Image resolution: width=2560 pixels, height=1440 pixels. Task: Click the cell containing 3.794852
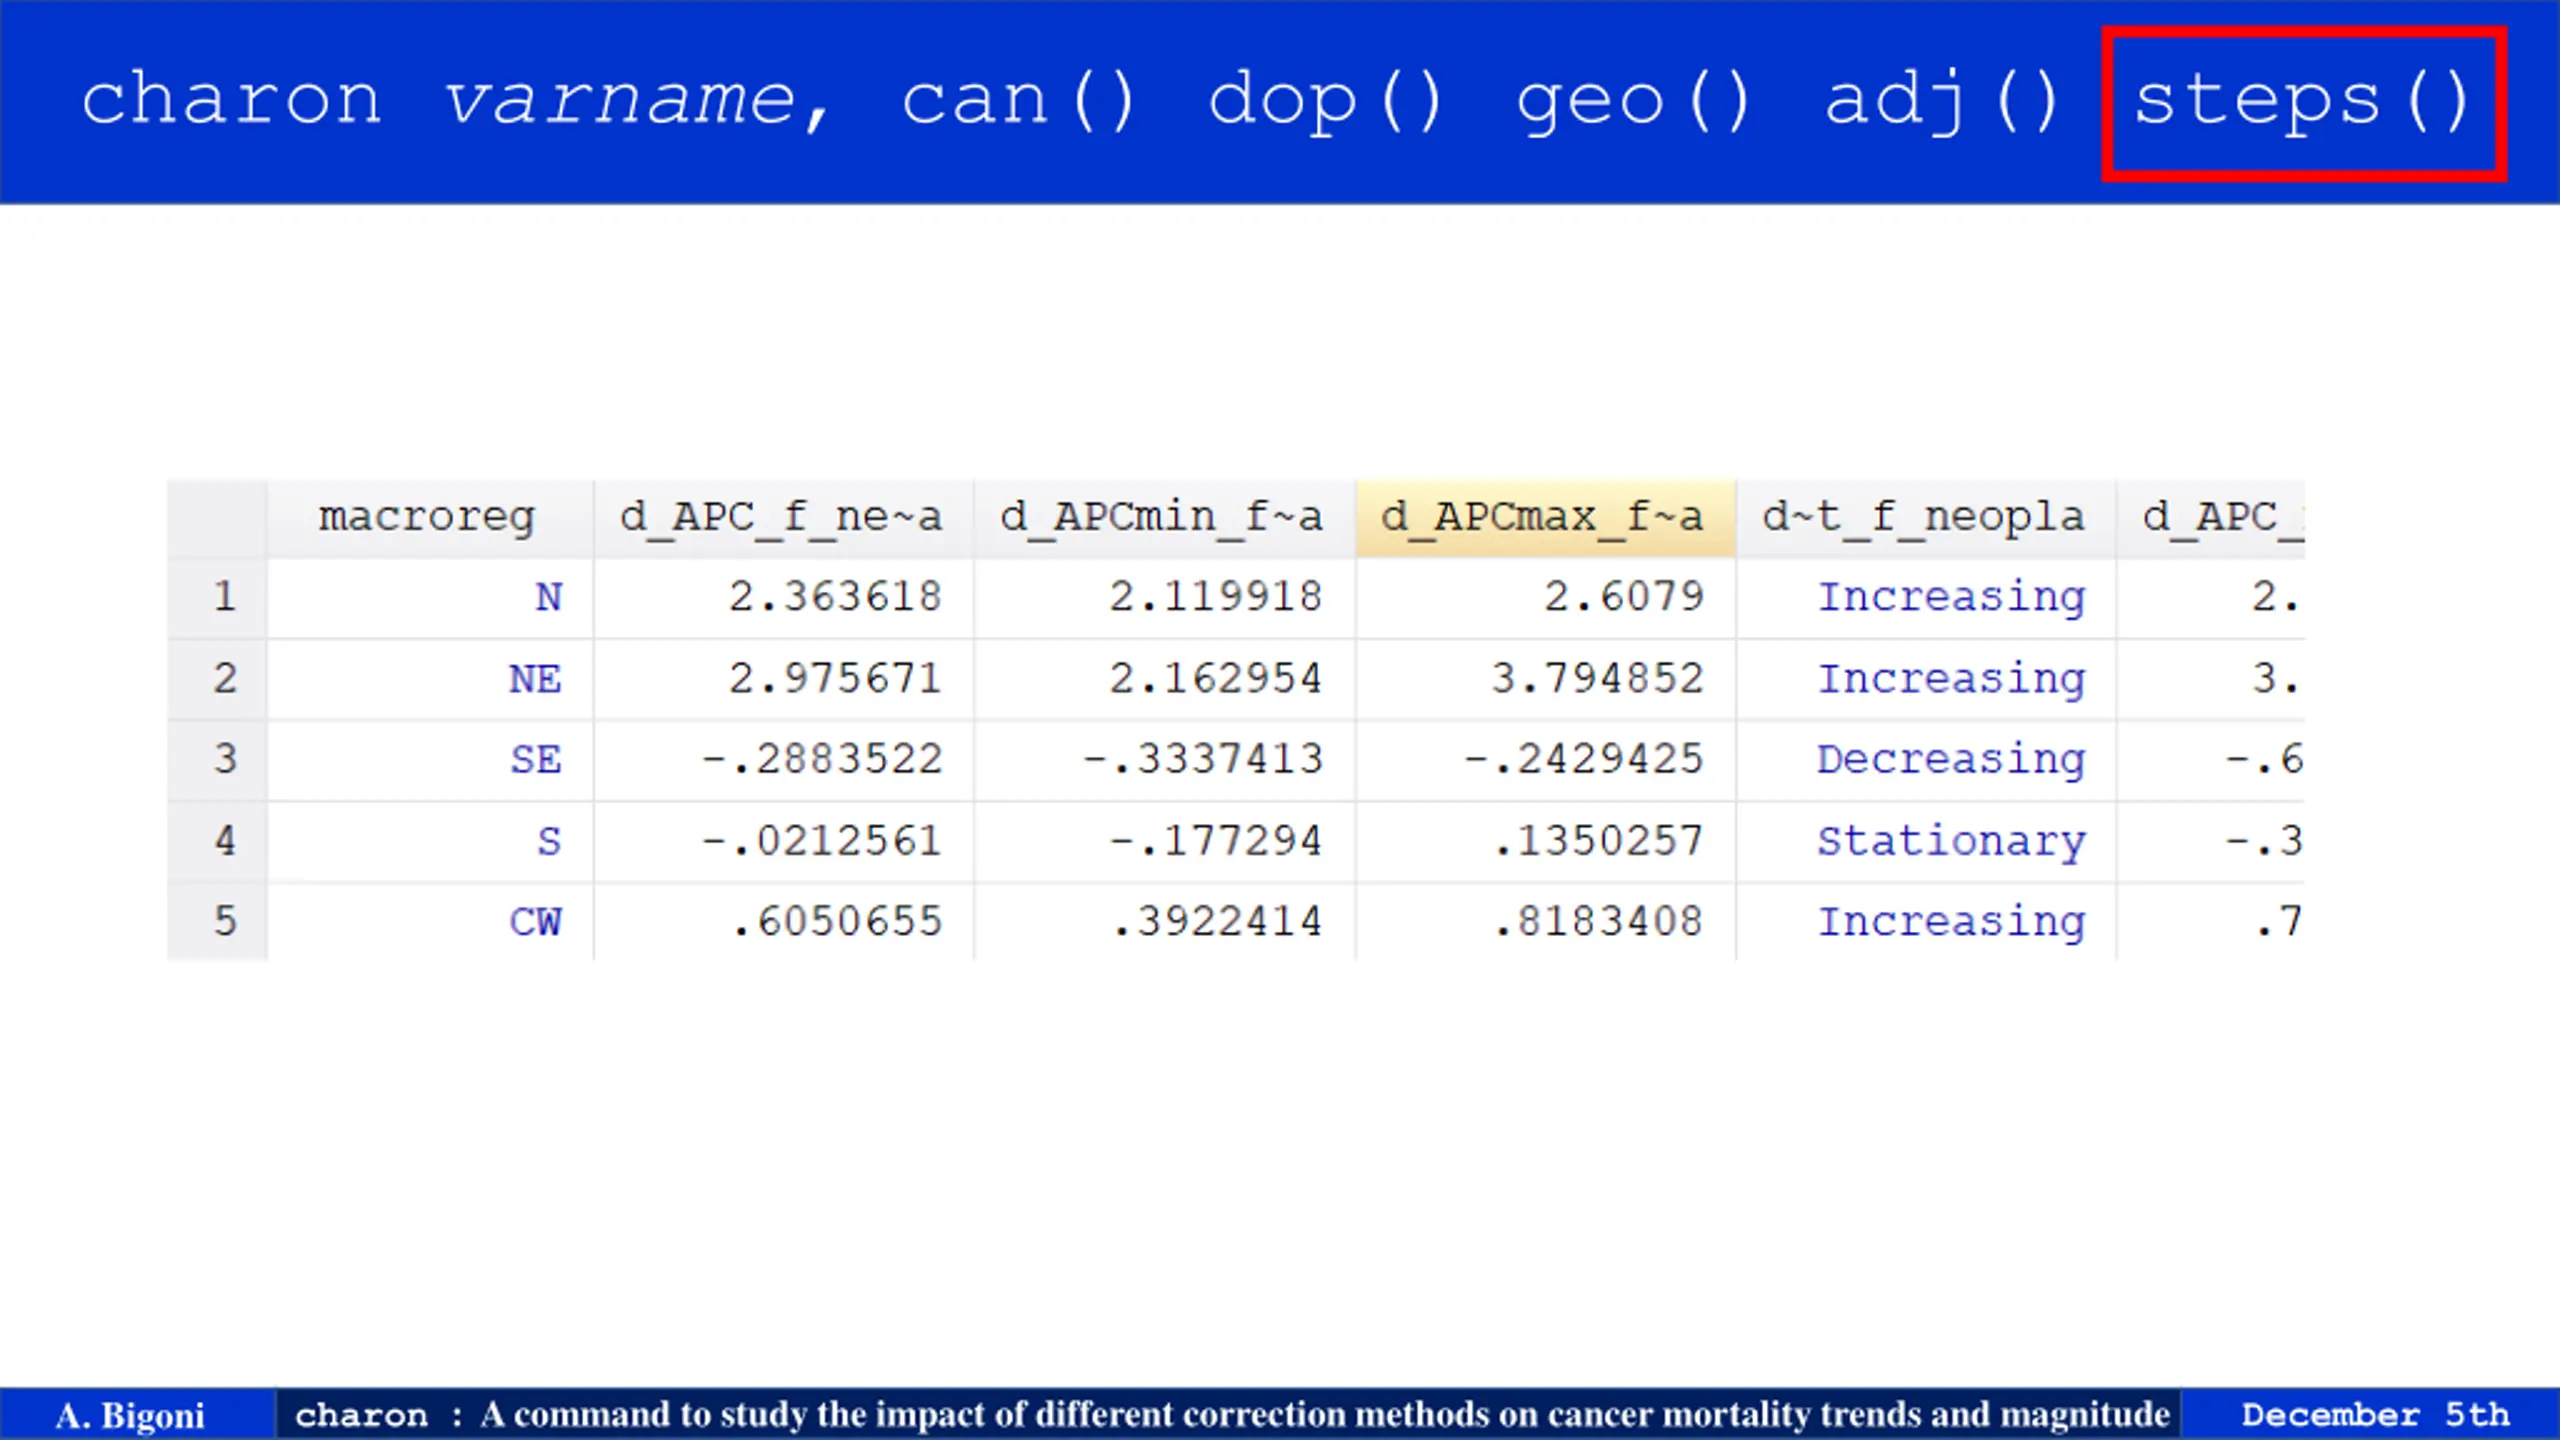click(x=1545, y=680)
